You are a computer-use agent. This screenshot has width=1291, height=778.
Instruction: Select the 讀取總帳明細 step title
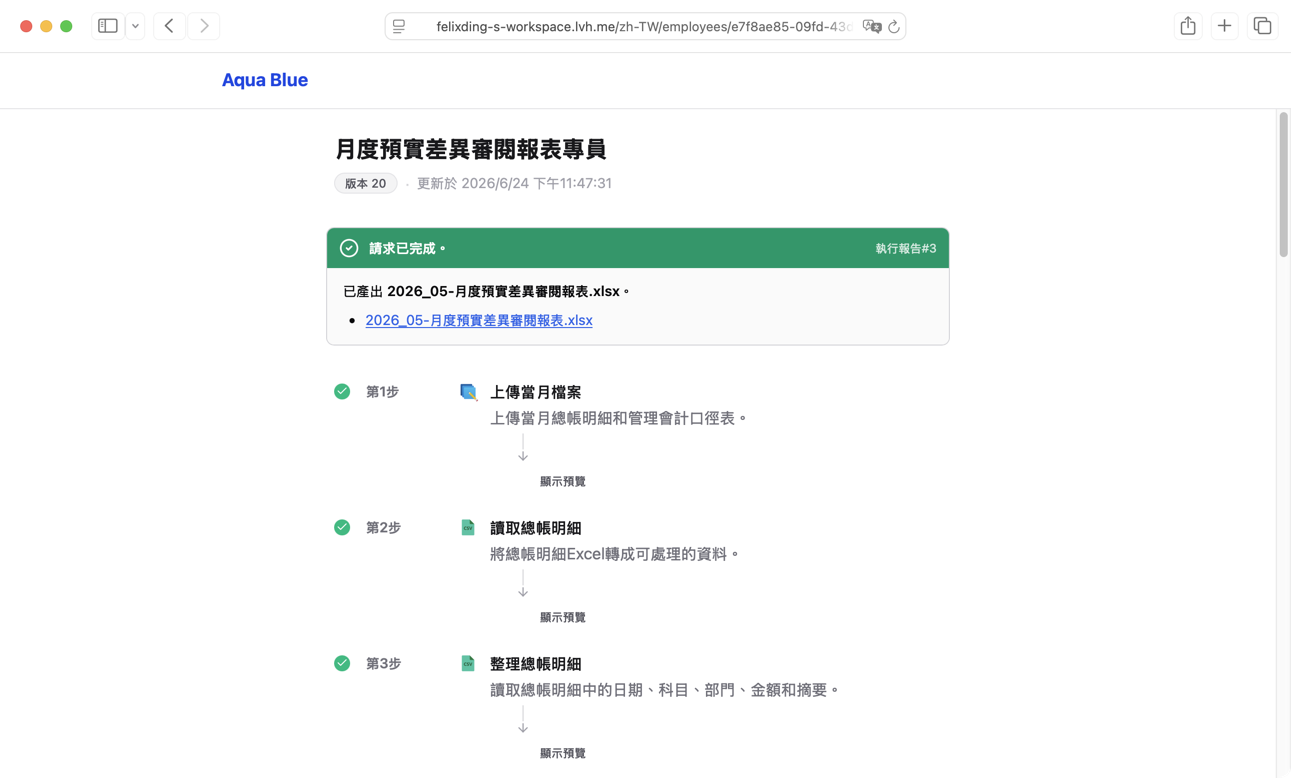point(535,528)
